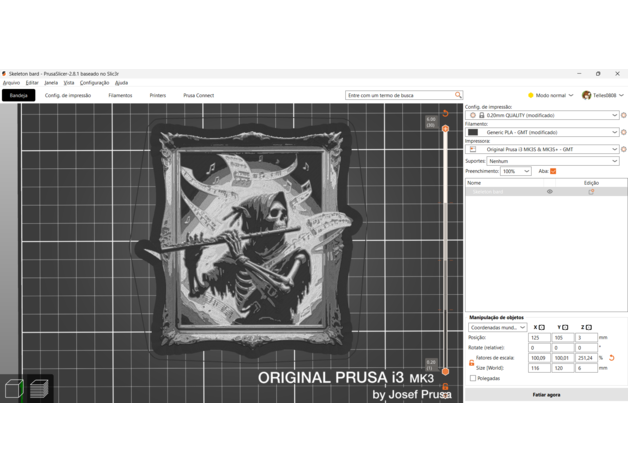Image resolution: width=628 pixels, height=472 pixels.
Task: Switch to sliced layers preview icon
Action: tap(39, 388)
